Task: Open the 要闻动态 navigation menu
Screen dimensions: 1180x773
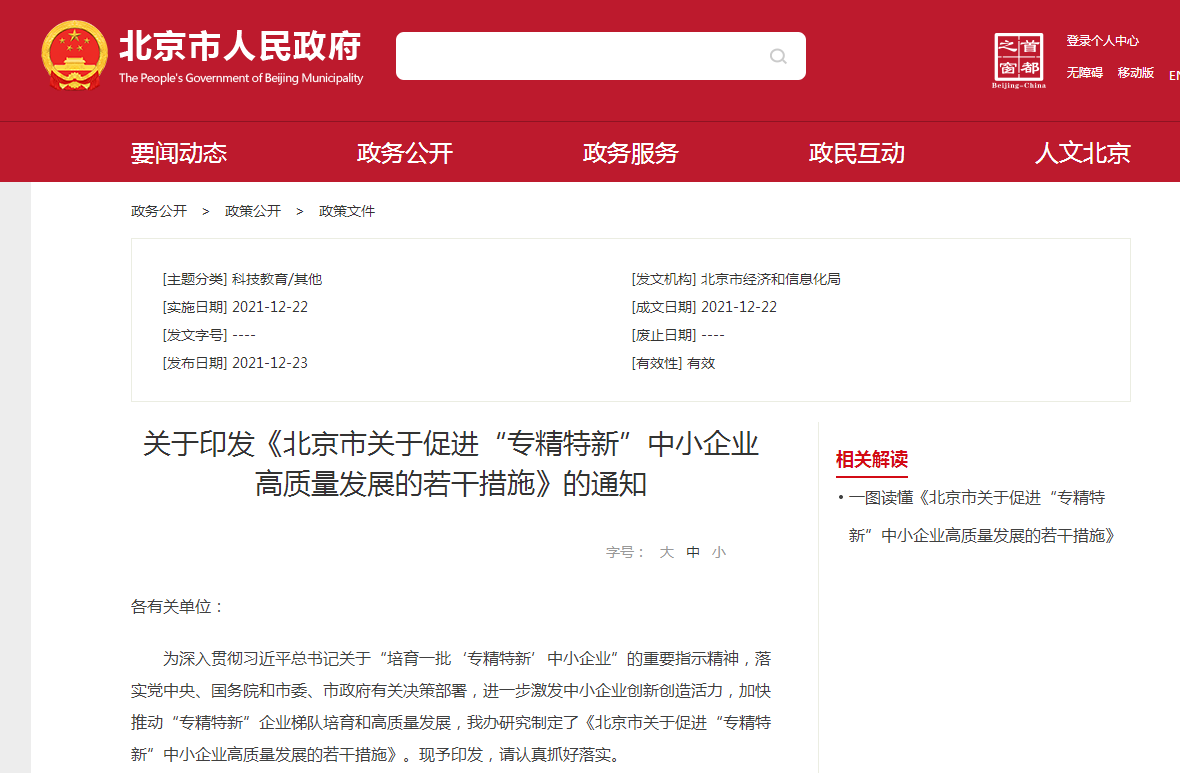Action: pyautogui.click(x=179, y=153)
